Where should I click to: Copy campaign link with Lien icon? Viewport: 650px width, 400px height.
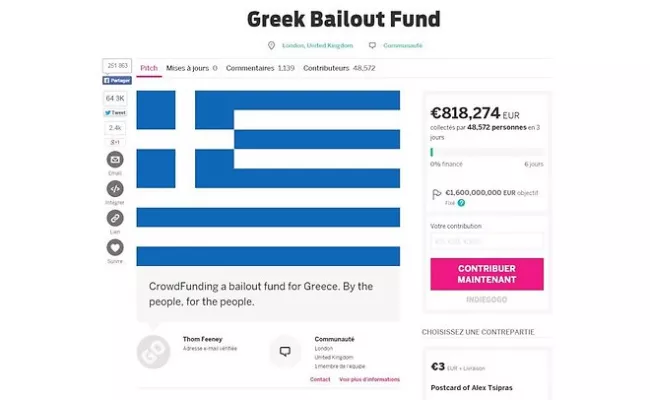[x=115, y=217]
